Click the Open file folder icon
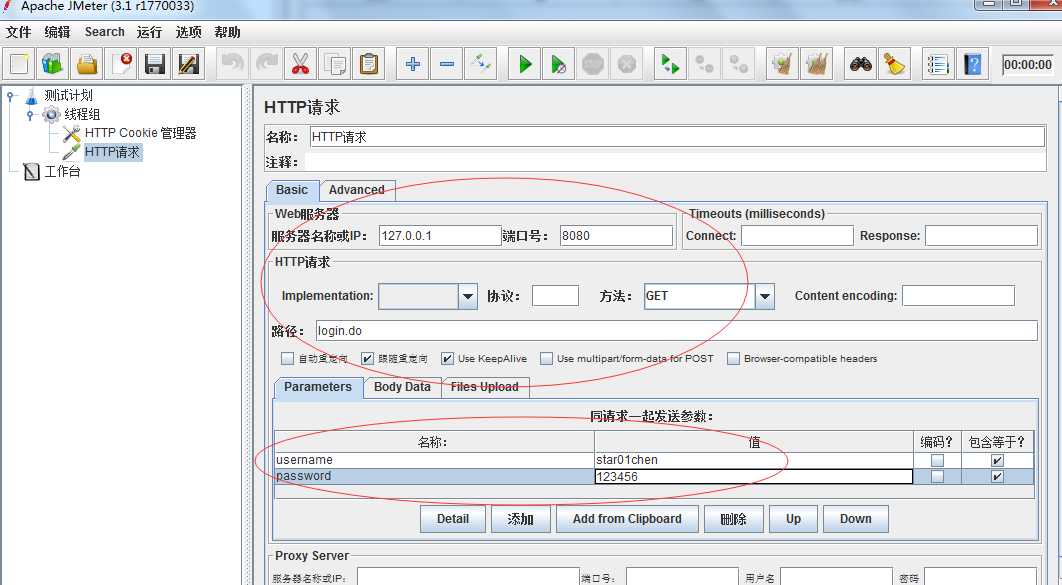The height and width of the screenshot is (585, 1062). coord(87,64)
